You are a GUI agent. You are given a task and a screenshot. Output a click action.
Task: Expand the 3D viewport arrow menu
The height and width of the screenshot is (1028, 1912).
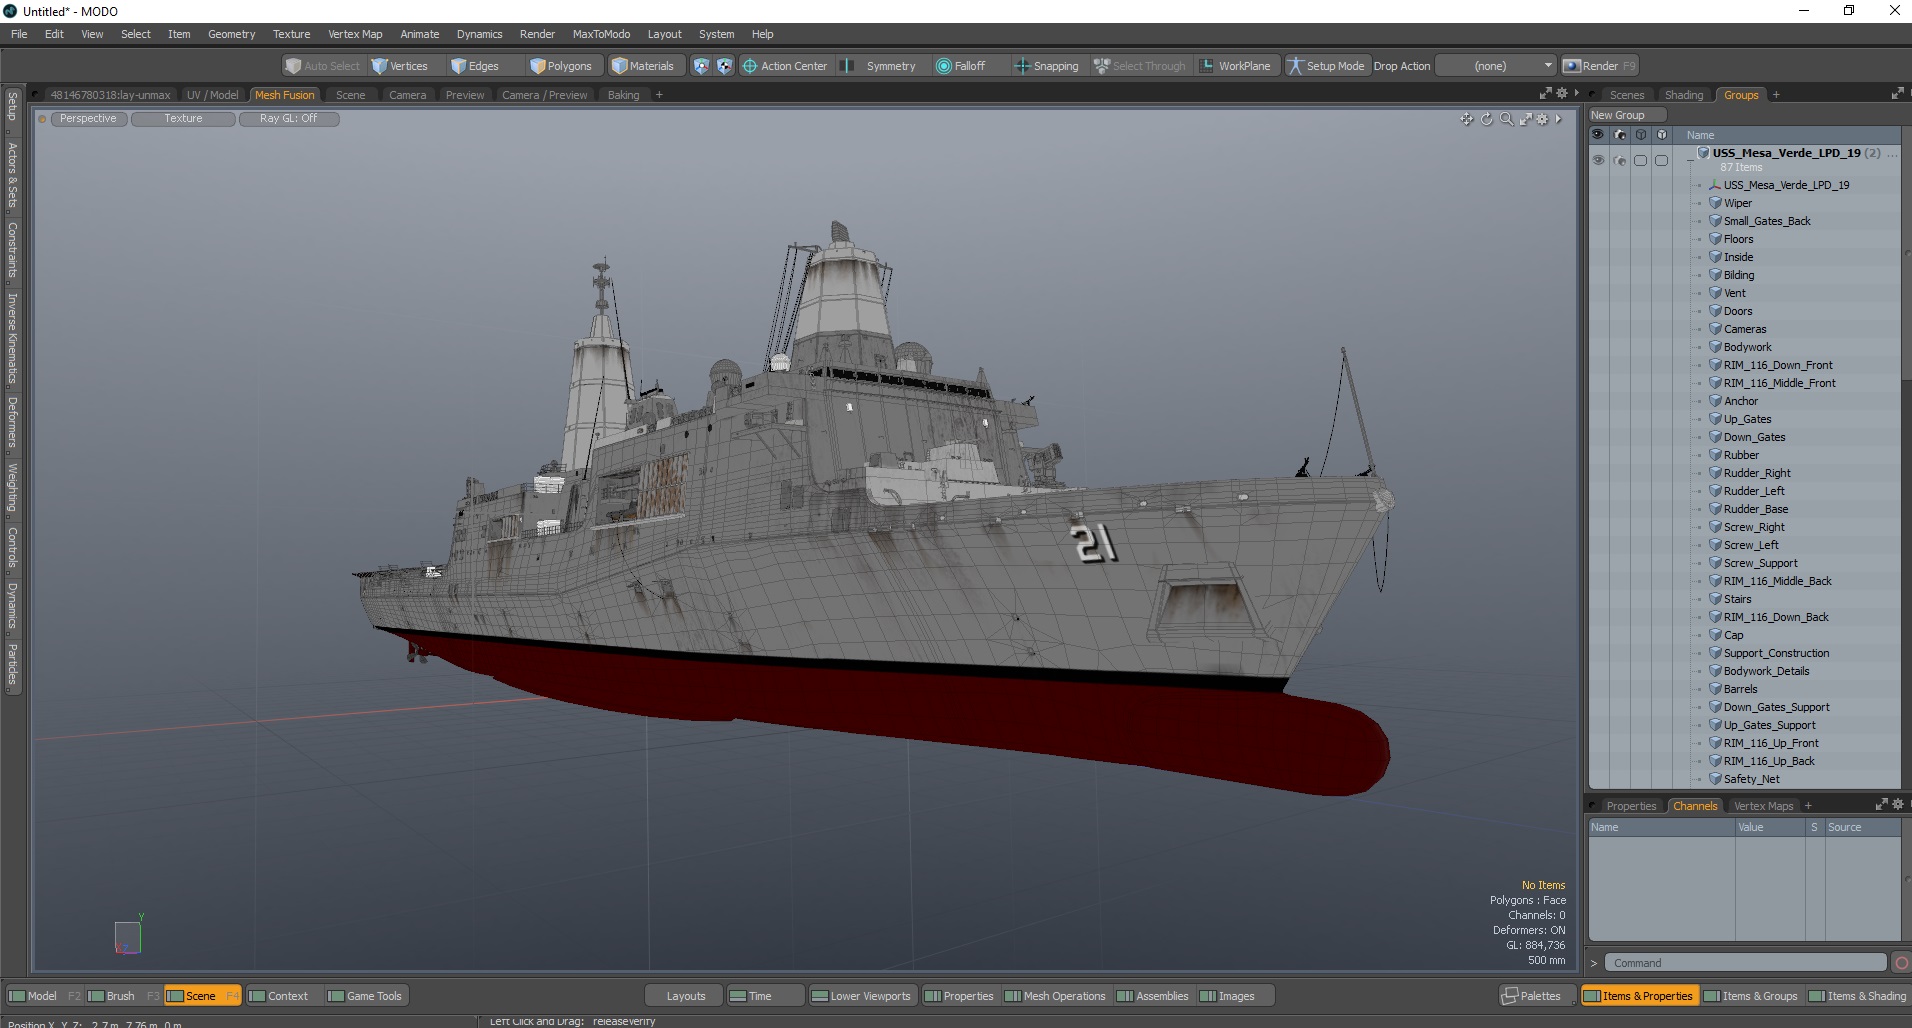tap(1558, 119)
